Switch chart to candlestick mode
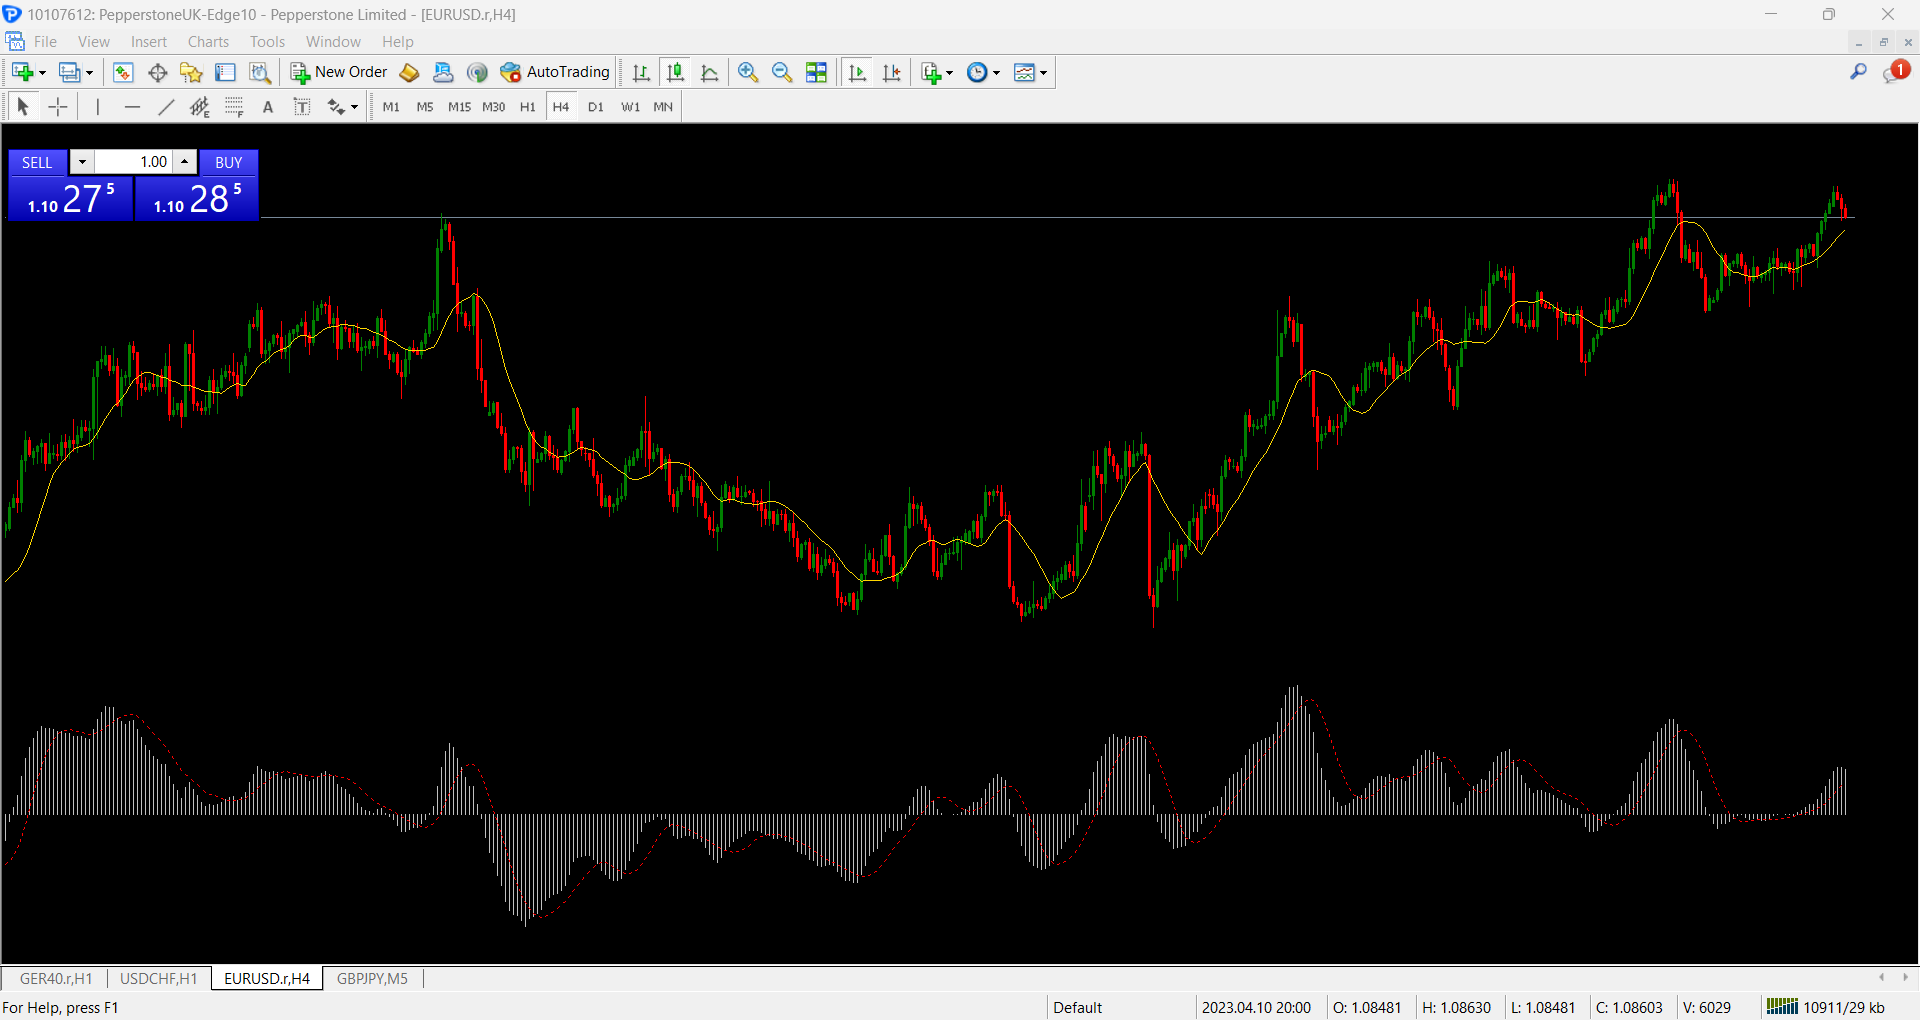This screenshot has height=1020, width=1920. pos(676,72)
